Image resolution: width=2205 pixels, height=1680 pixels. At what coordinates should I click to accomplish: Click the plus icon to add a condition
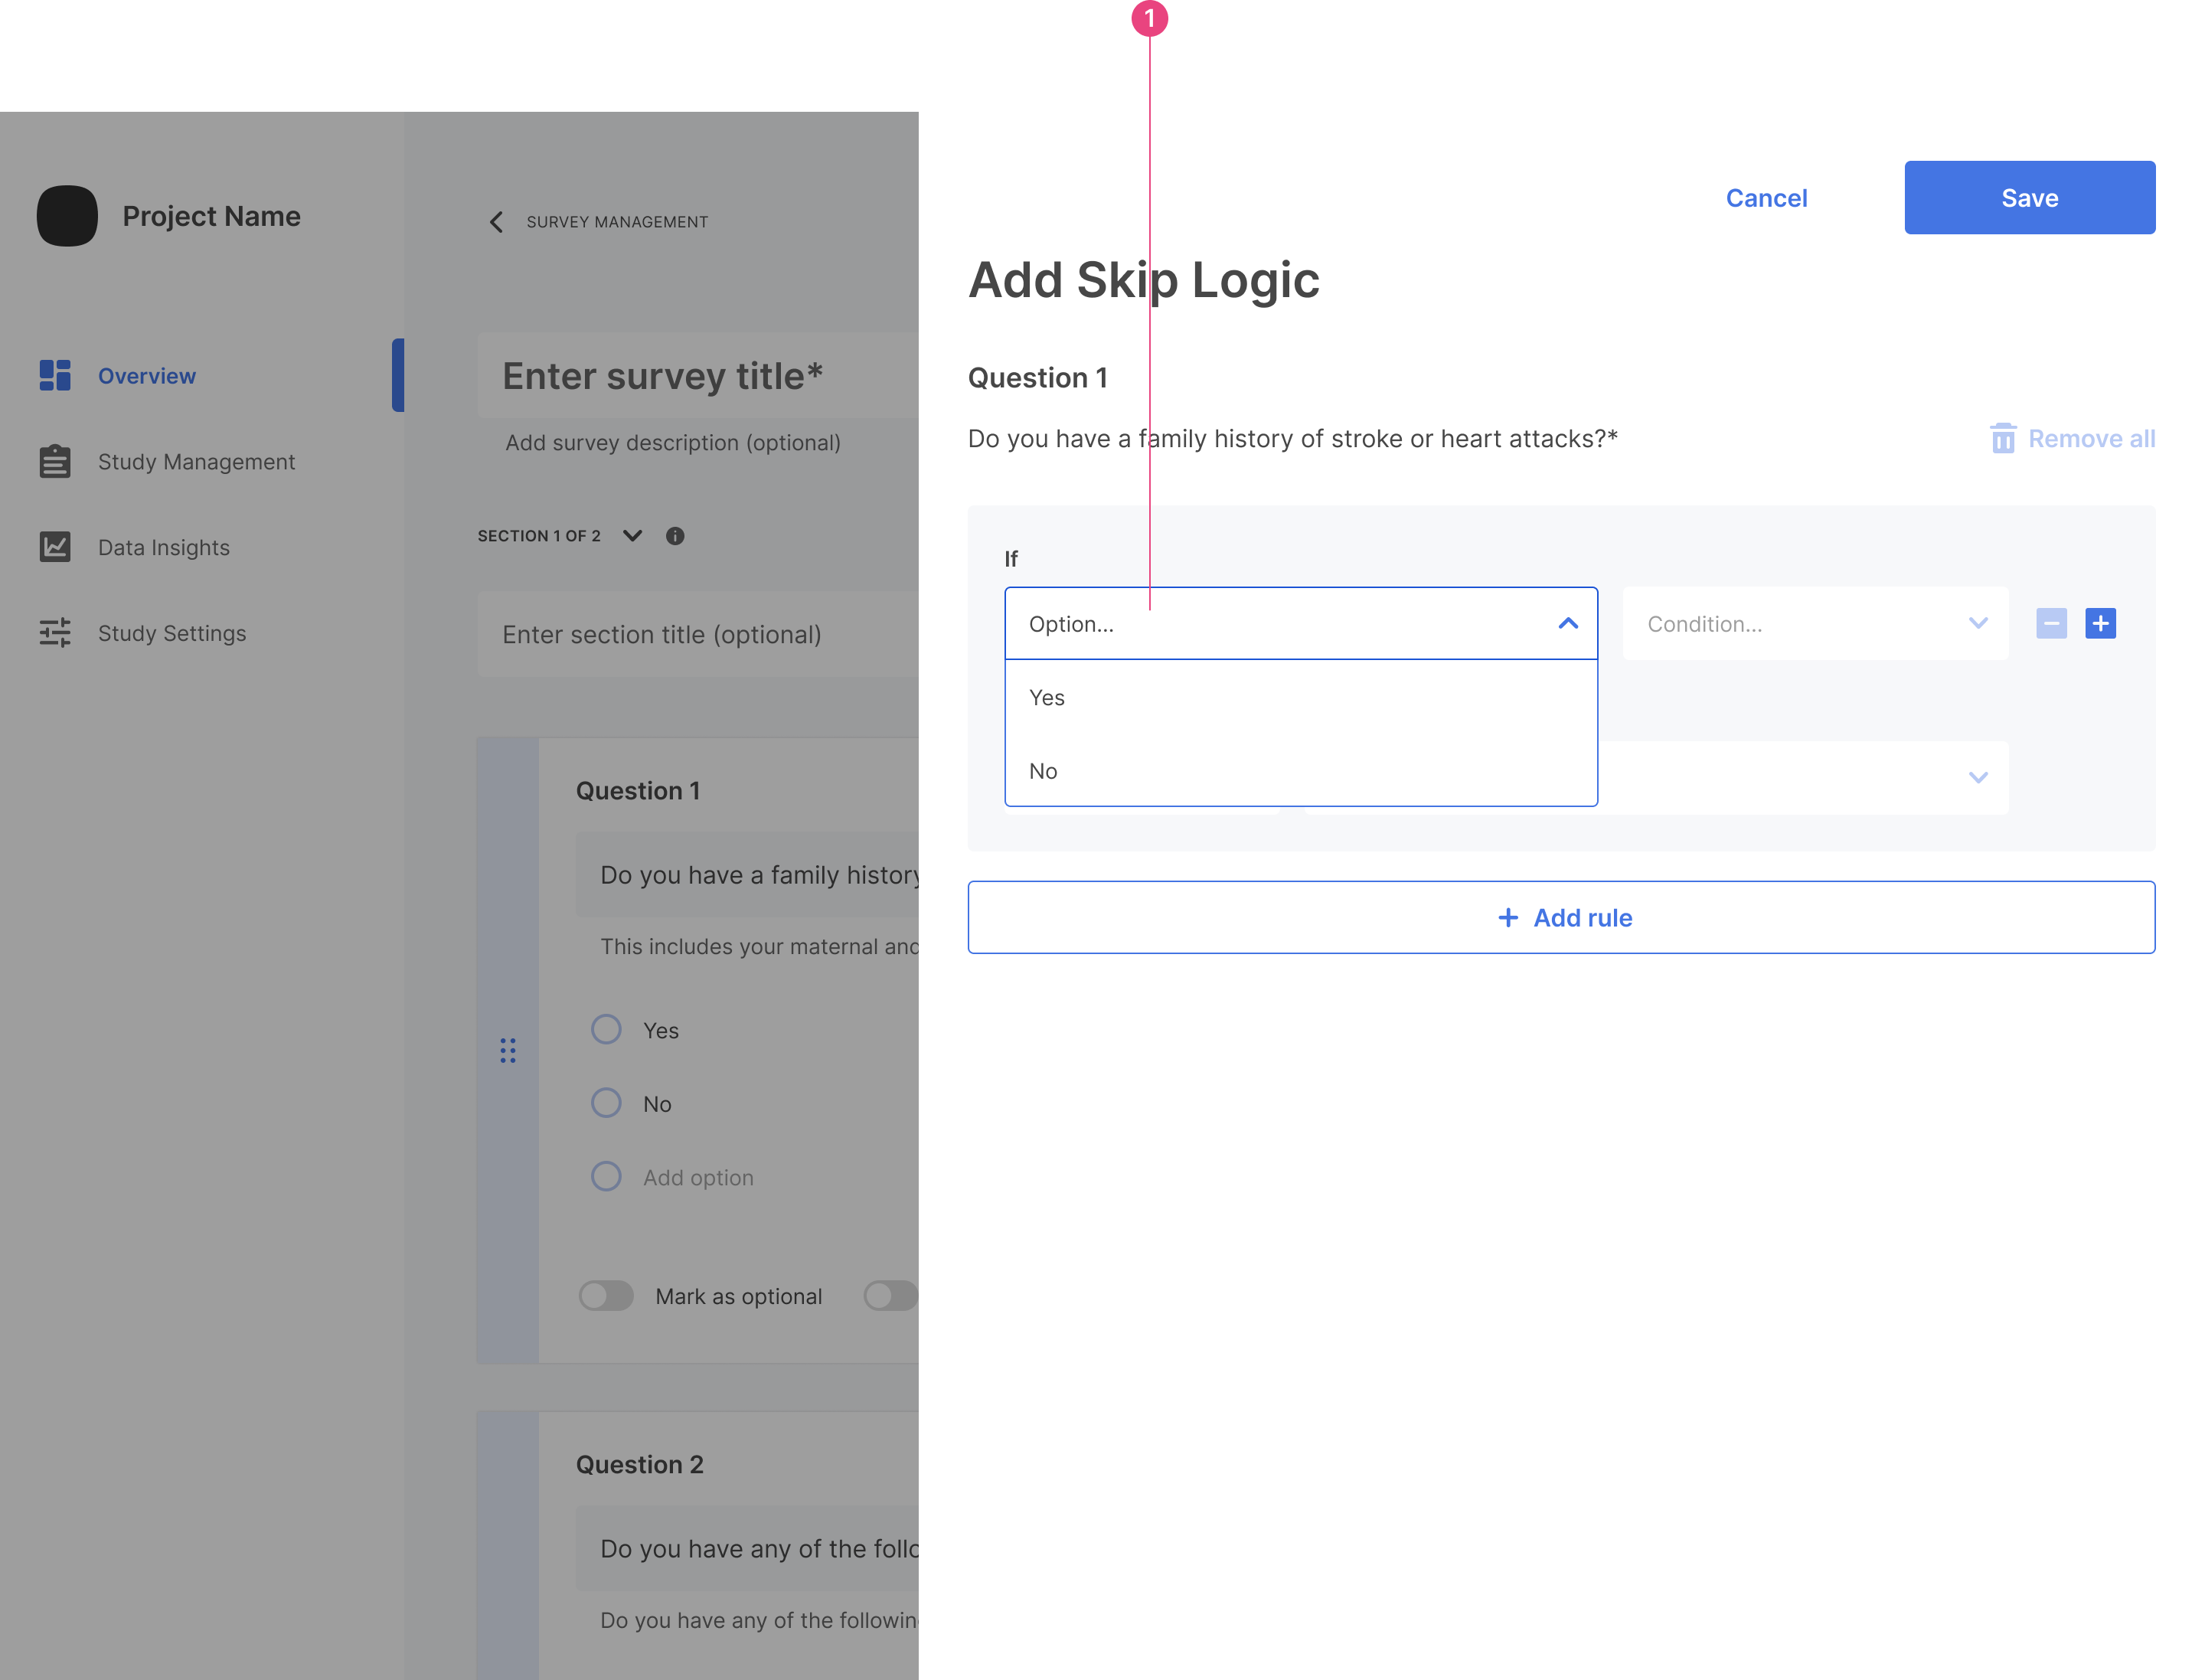click(2100, 623)
